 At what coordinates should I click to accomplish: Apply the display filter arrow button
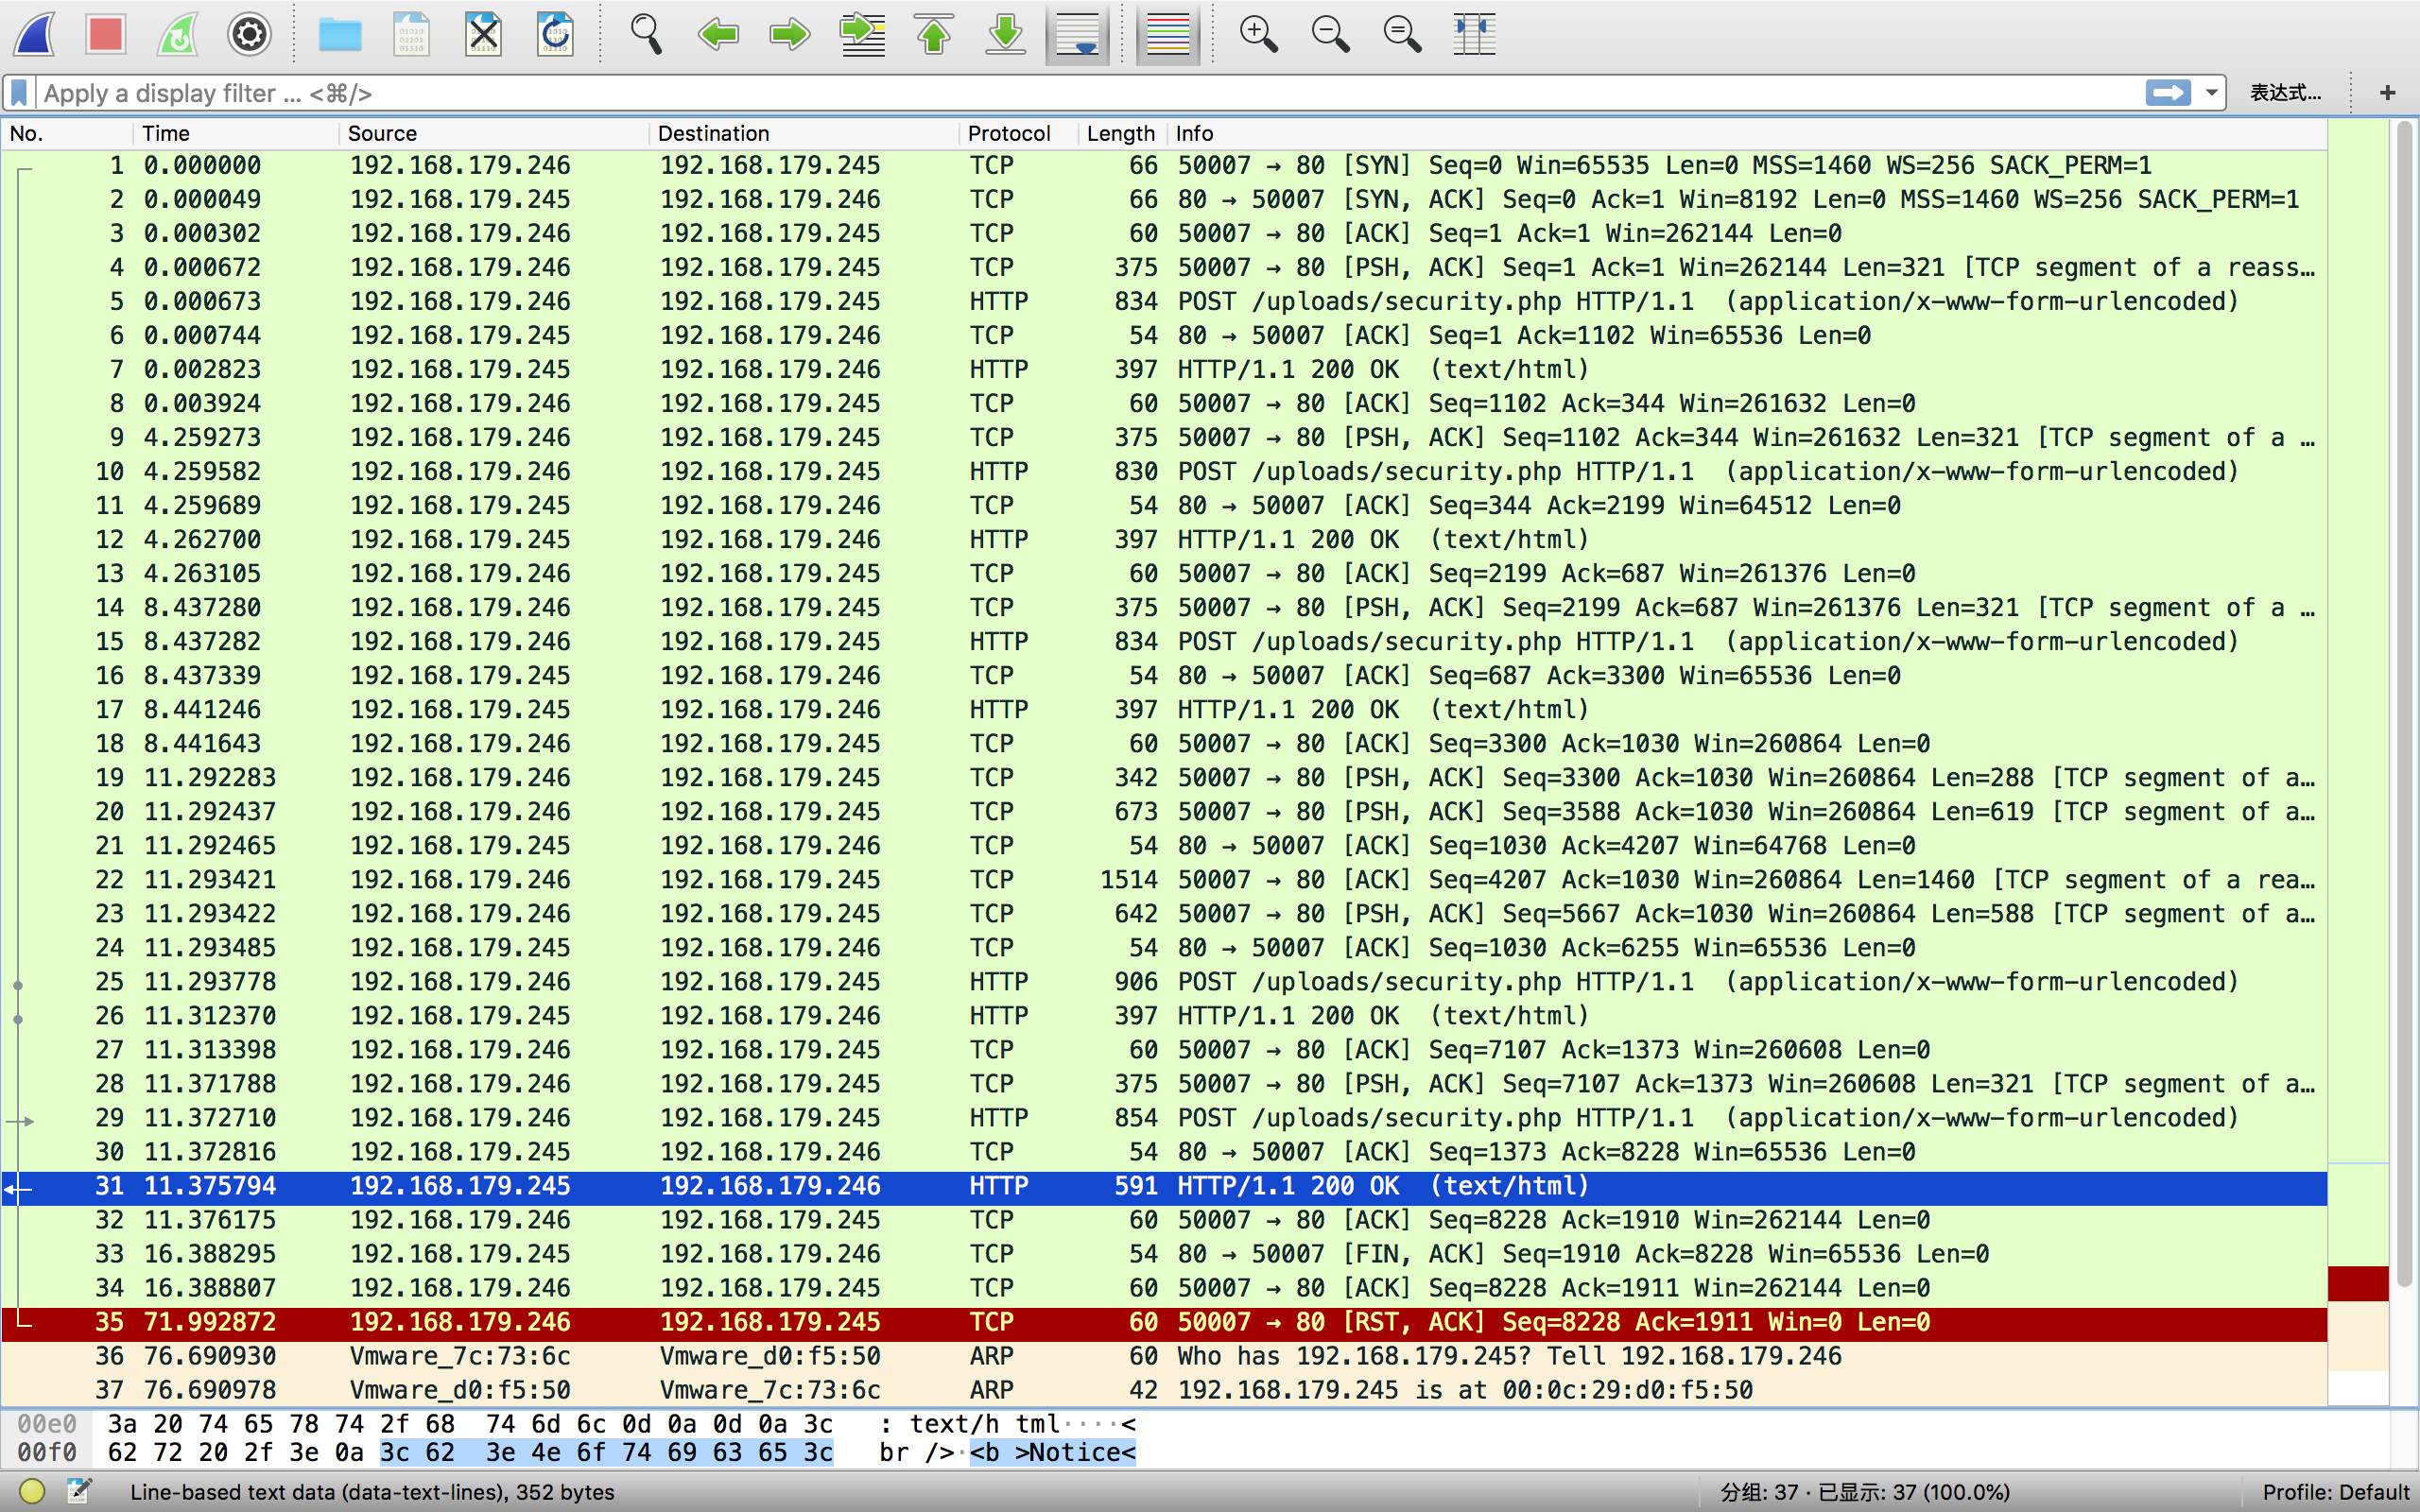(x=2168, y=93)
